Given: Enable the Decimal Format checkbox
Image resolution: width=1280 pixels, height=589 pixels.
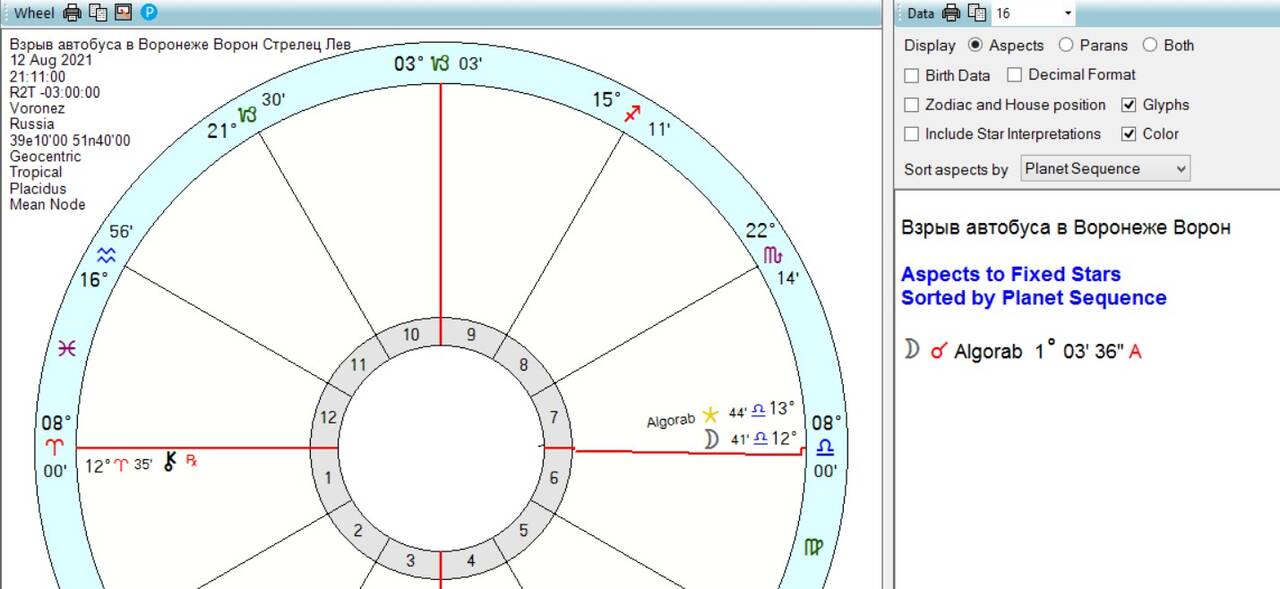Looking at the screenshot, I should click(1015, 74).
